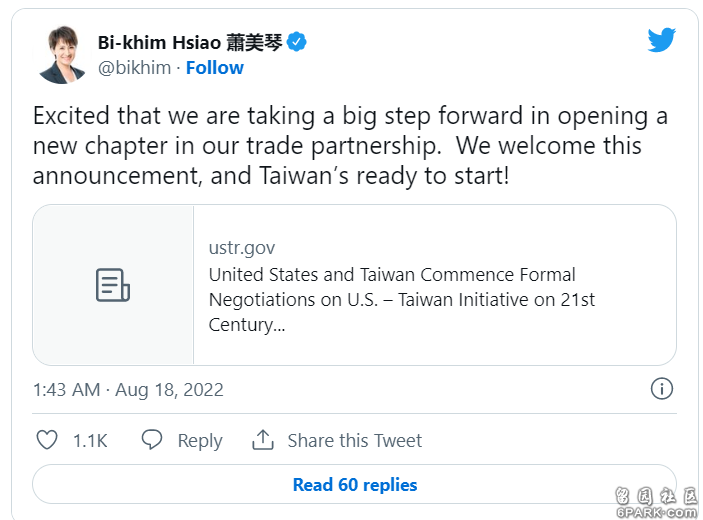Click the @bikhim handle

pyautogui.click(x=135, y=68)
